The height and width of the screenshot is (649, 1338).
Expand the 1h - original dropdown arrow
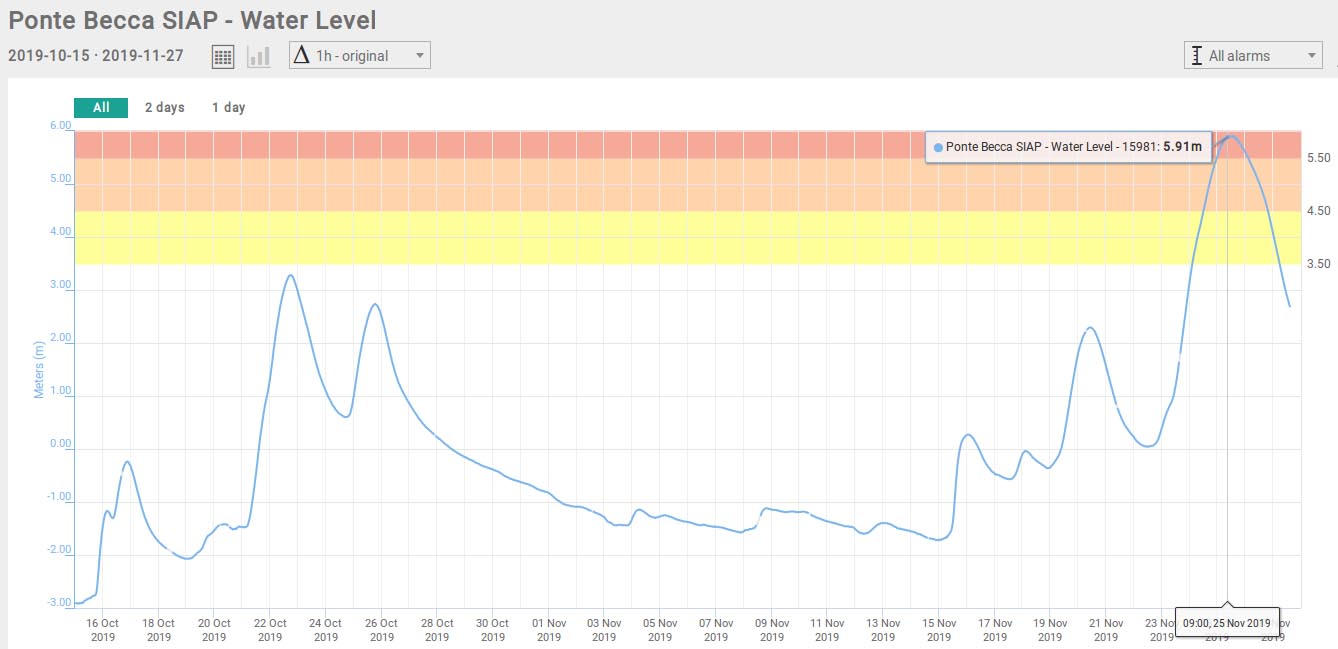pyautogui.click(x=419, y=56)
